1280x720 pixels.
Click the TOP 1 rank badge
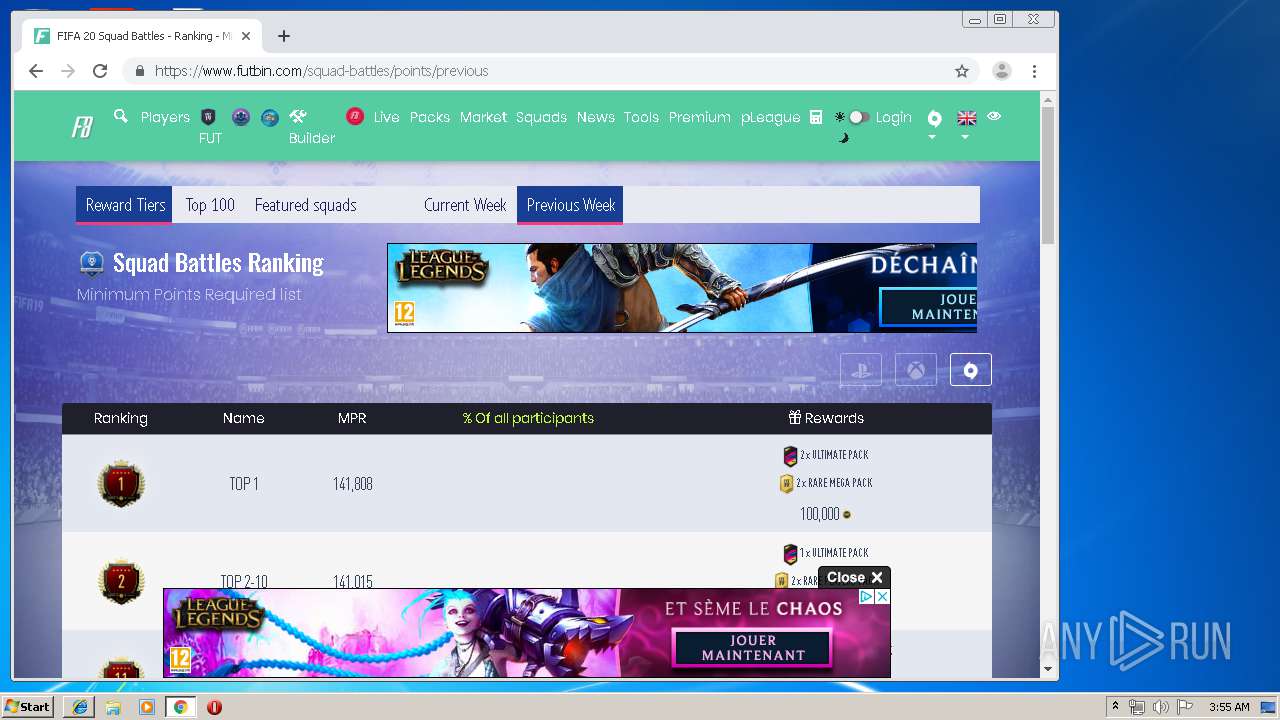[x=121, y=484]
